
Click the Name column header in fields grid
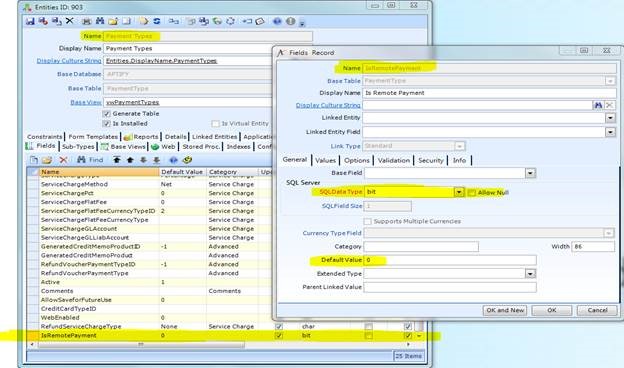(x=99, y=172)
